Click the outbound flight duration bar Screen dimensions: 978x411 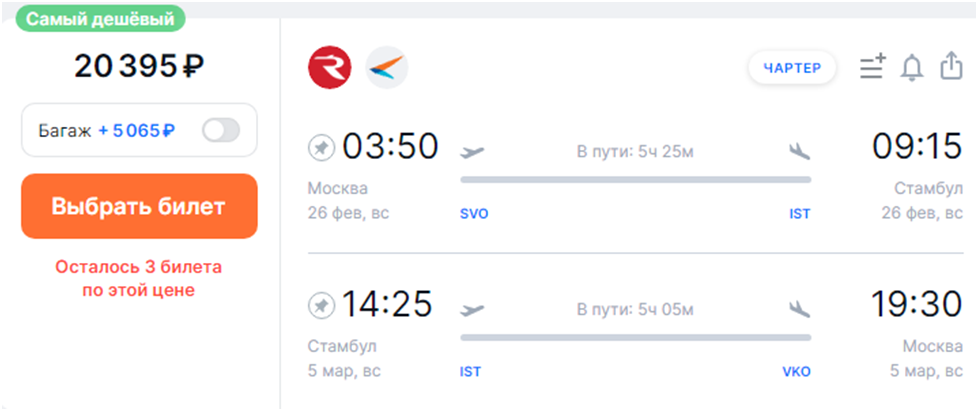tap(635, 180)
